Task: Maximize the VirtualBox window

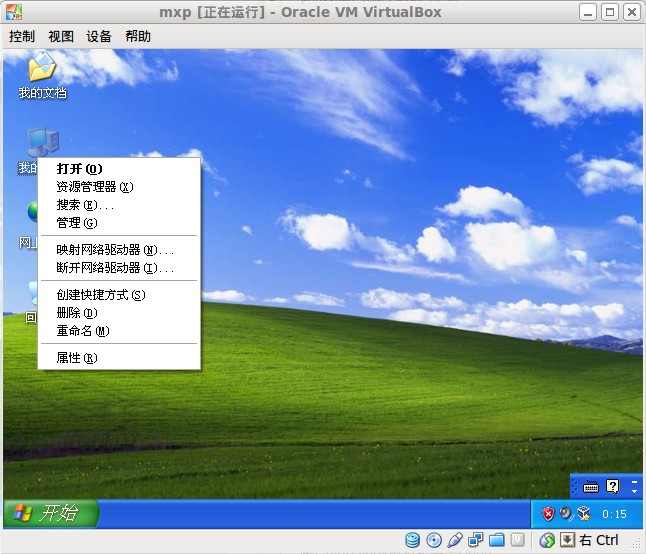Action: 610,12
